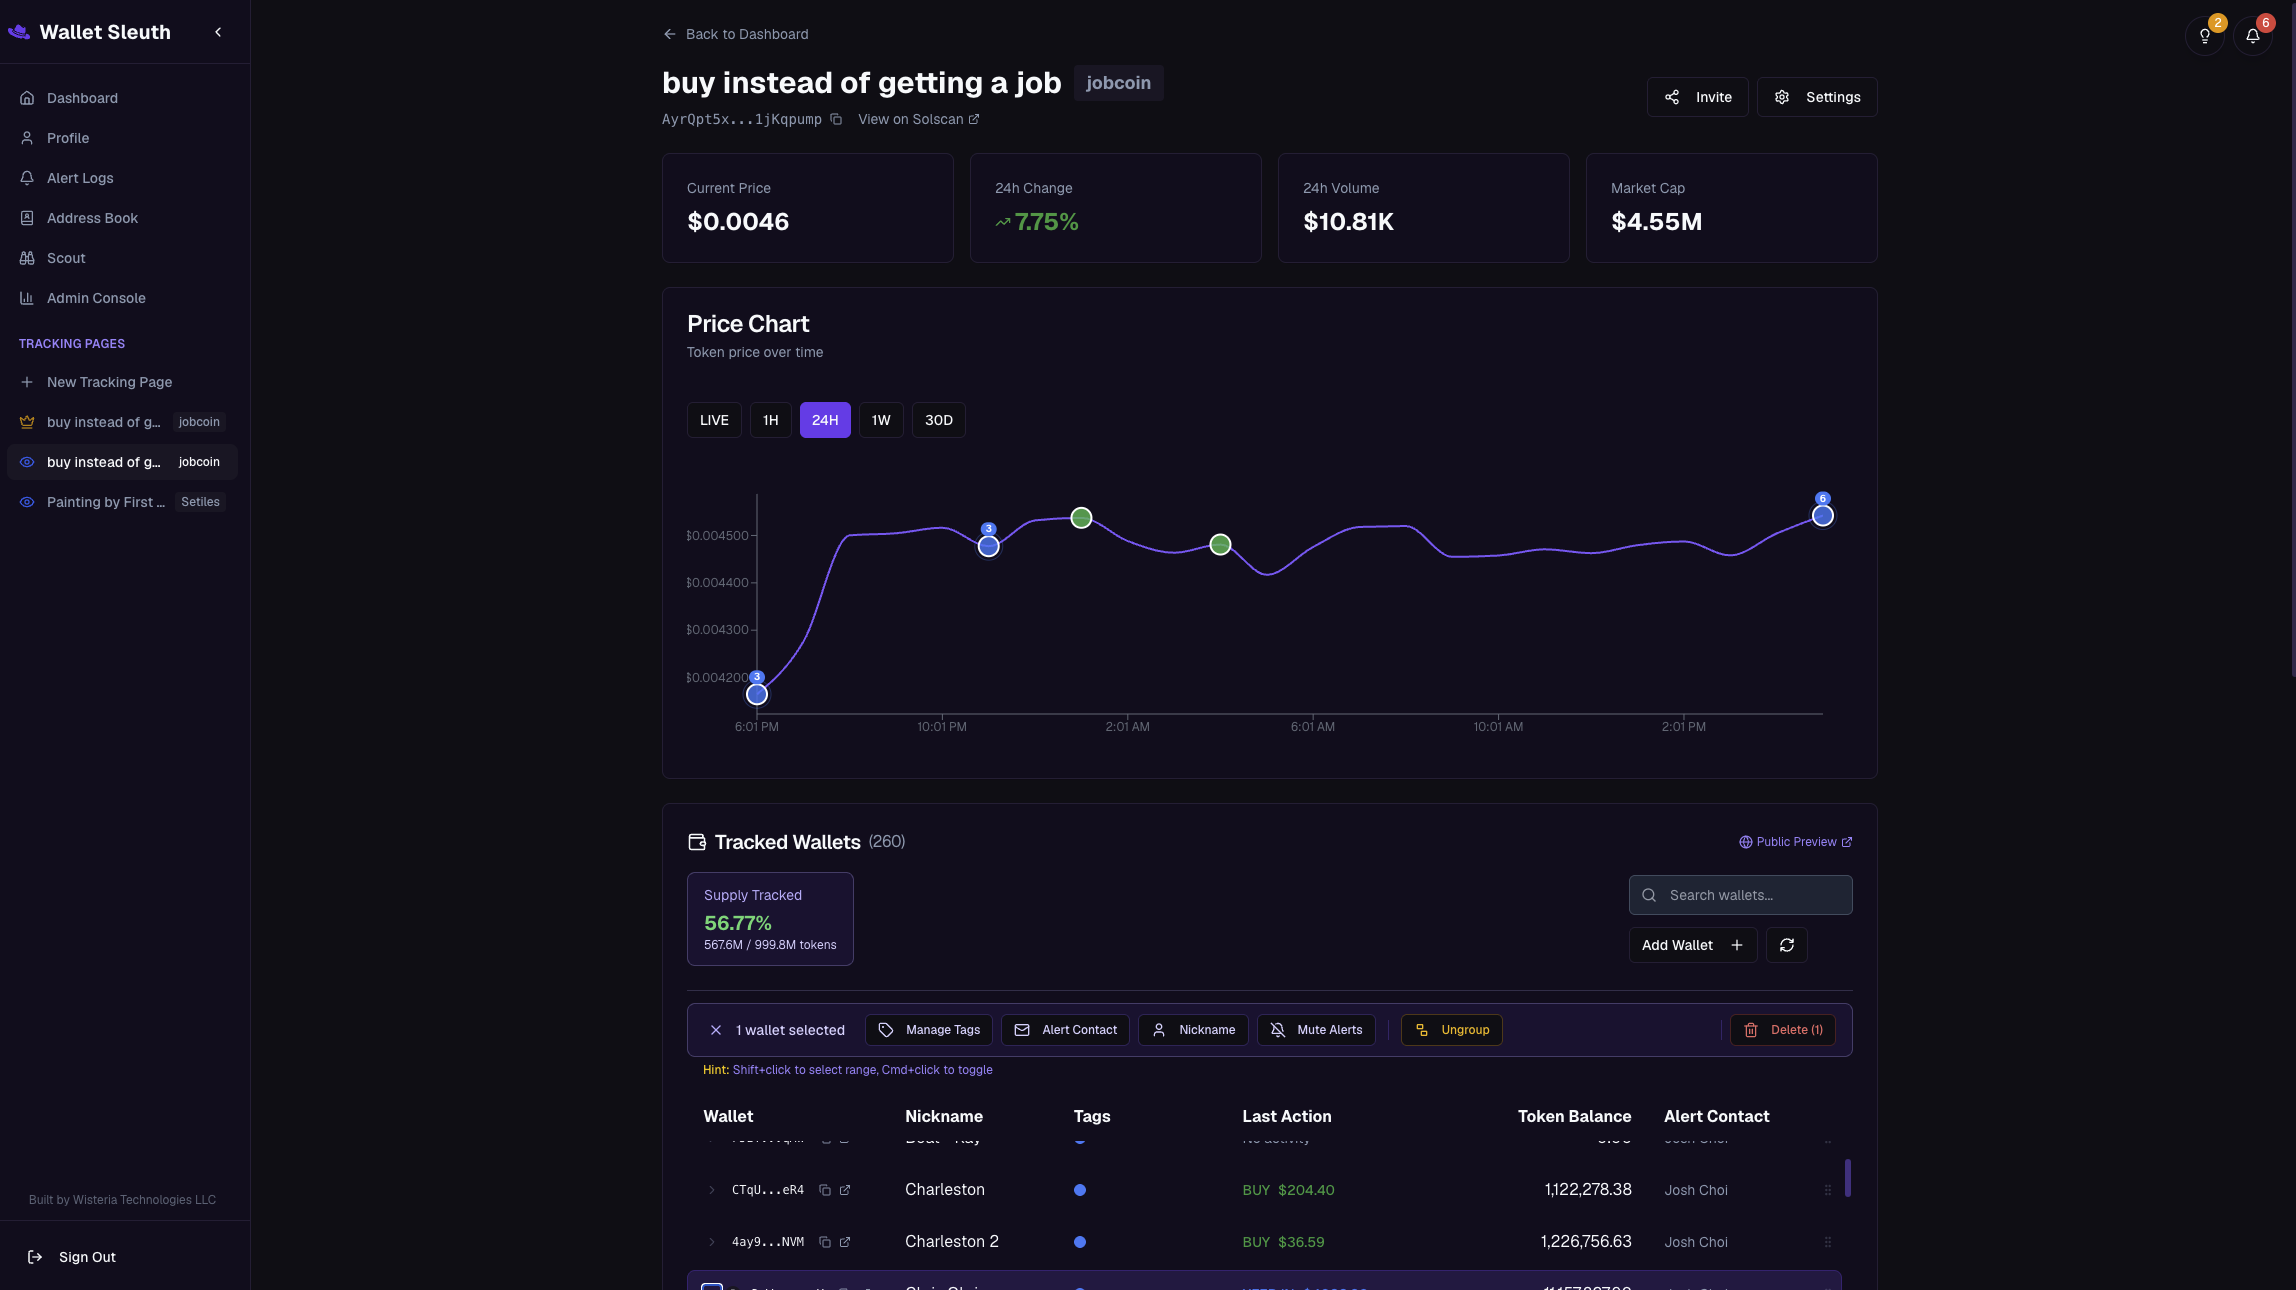This screenshot has width=2296, height=1290.
Task: Click the Josh Choi contact for Charleston 2
Action: coord(1696,1242)
